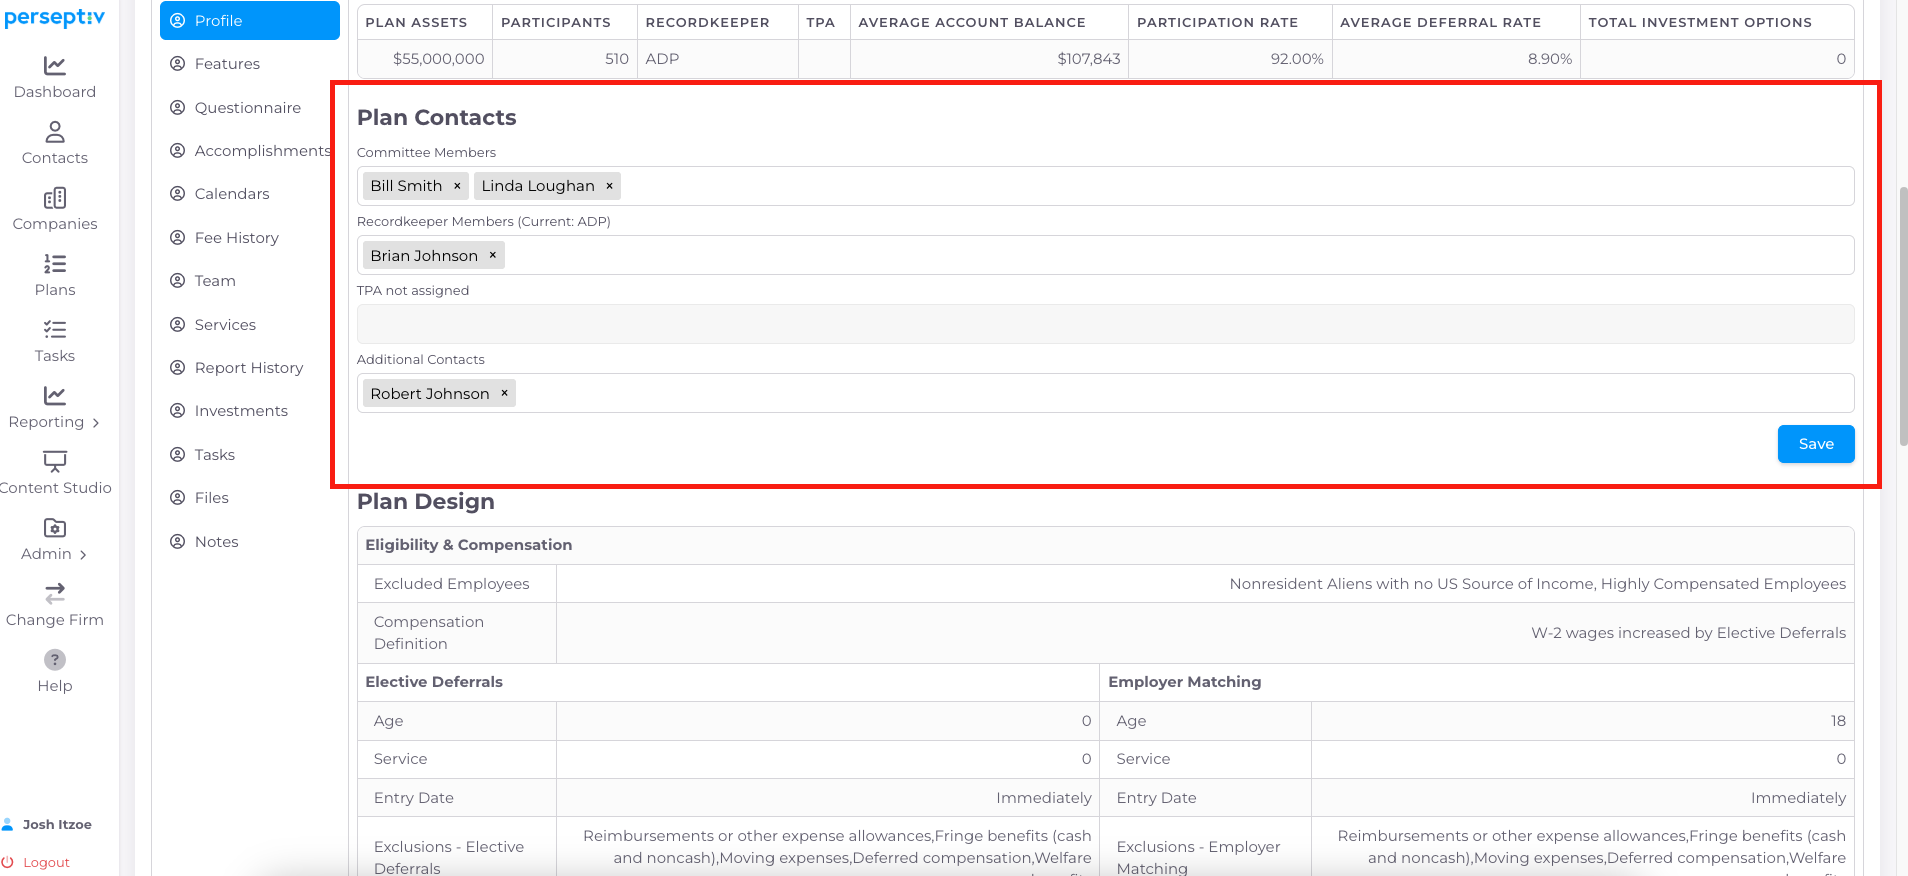This screenshot has height=876, width=1908.
Task: Remove Brian Johnson from Recordkeeper Members
Action: 493,255
